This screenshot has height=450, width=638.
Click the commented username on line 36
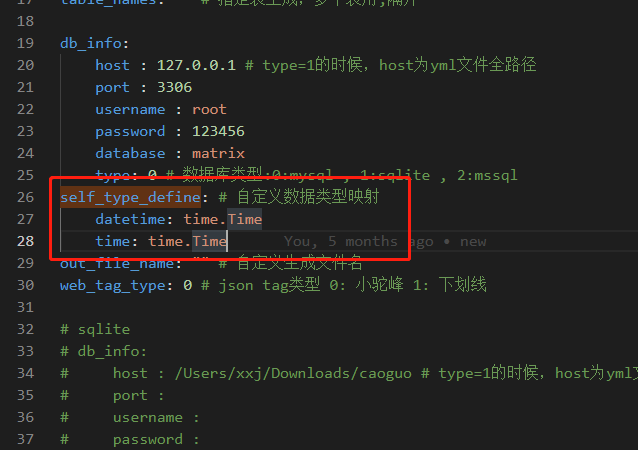point(148,417)
